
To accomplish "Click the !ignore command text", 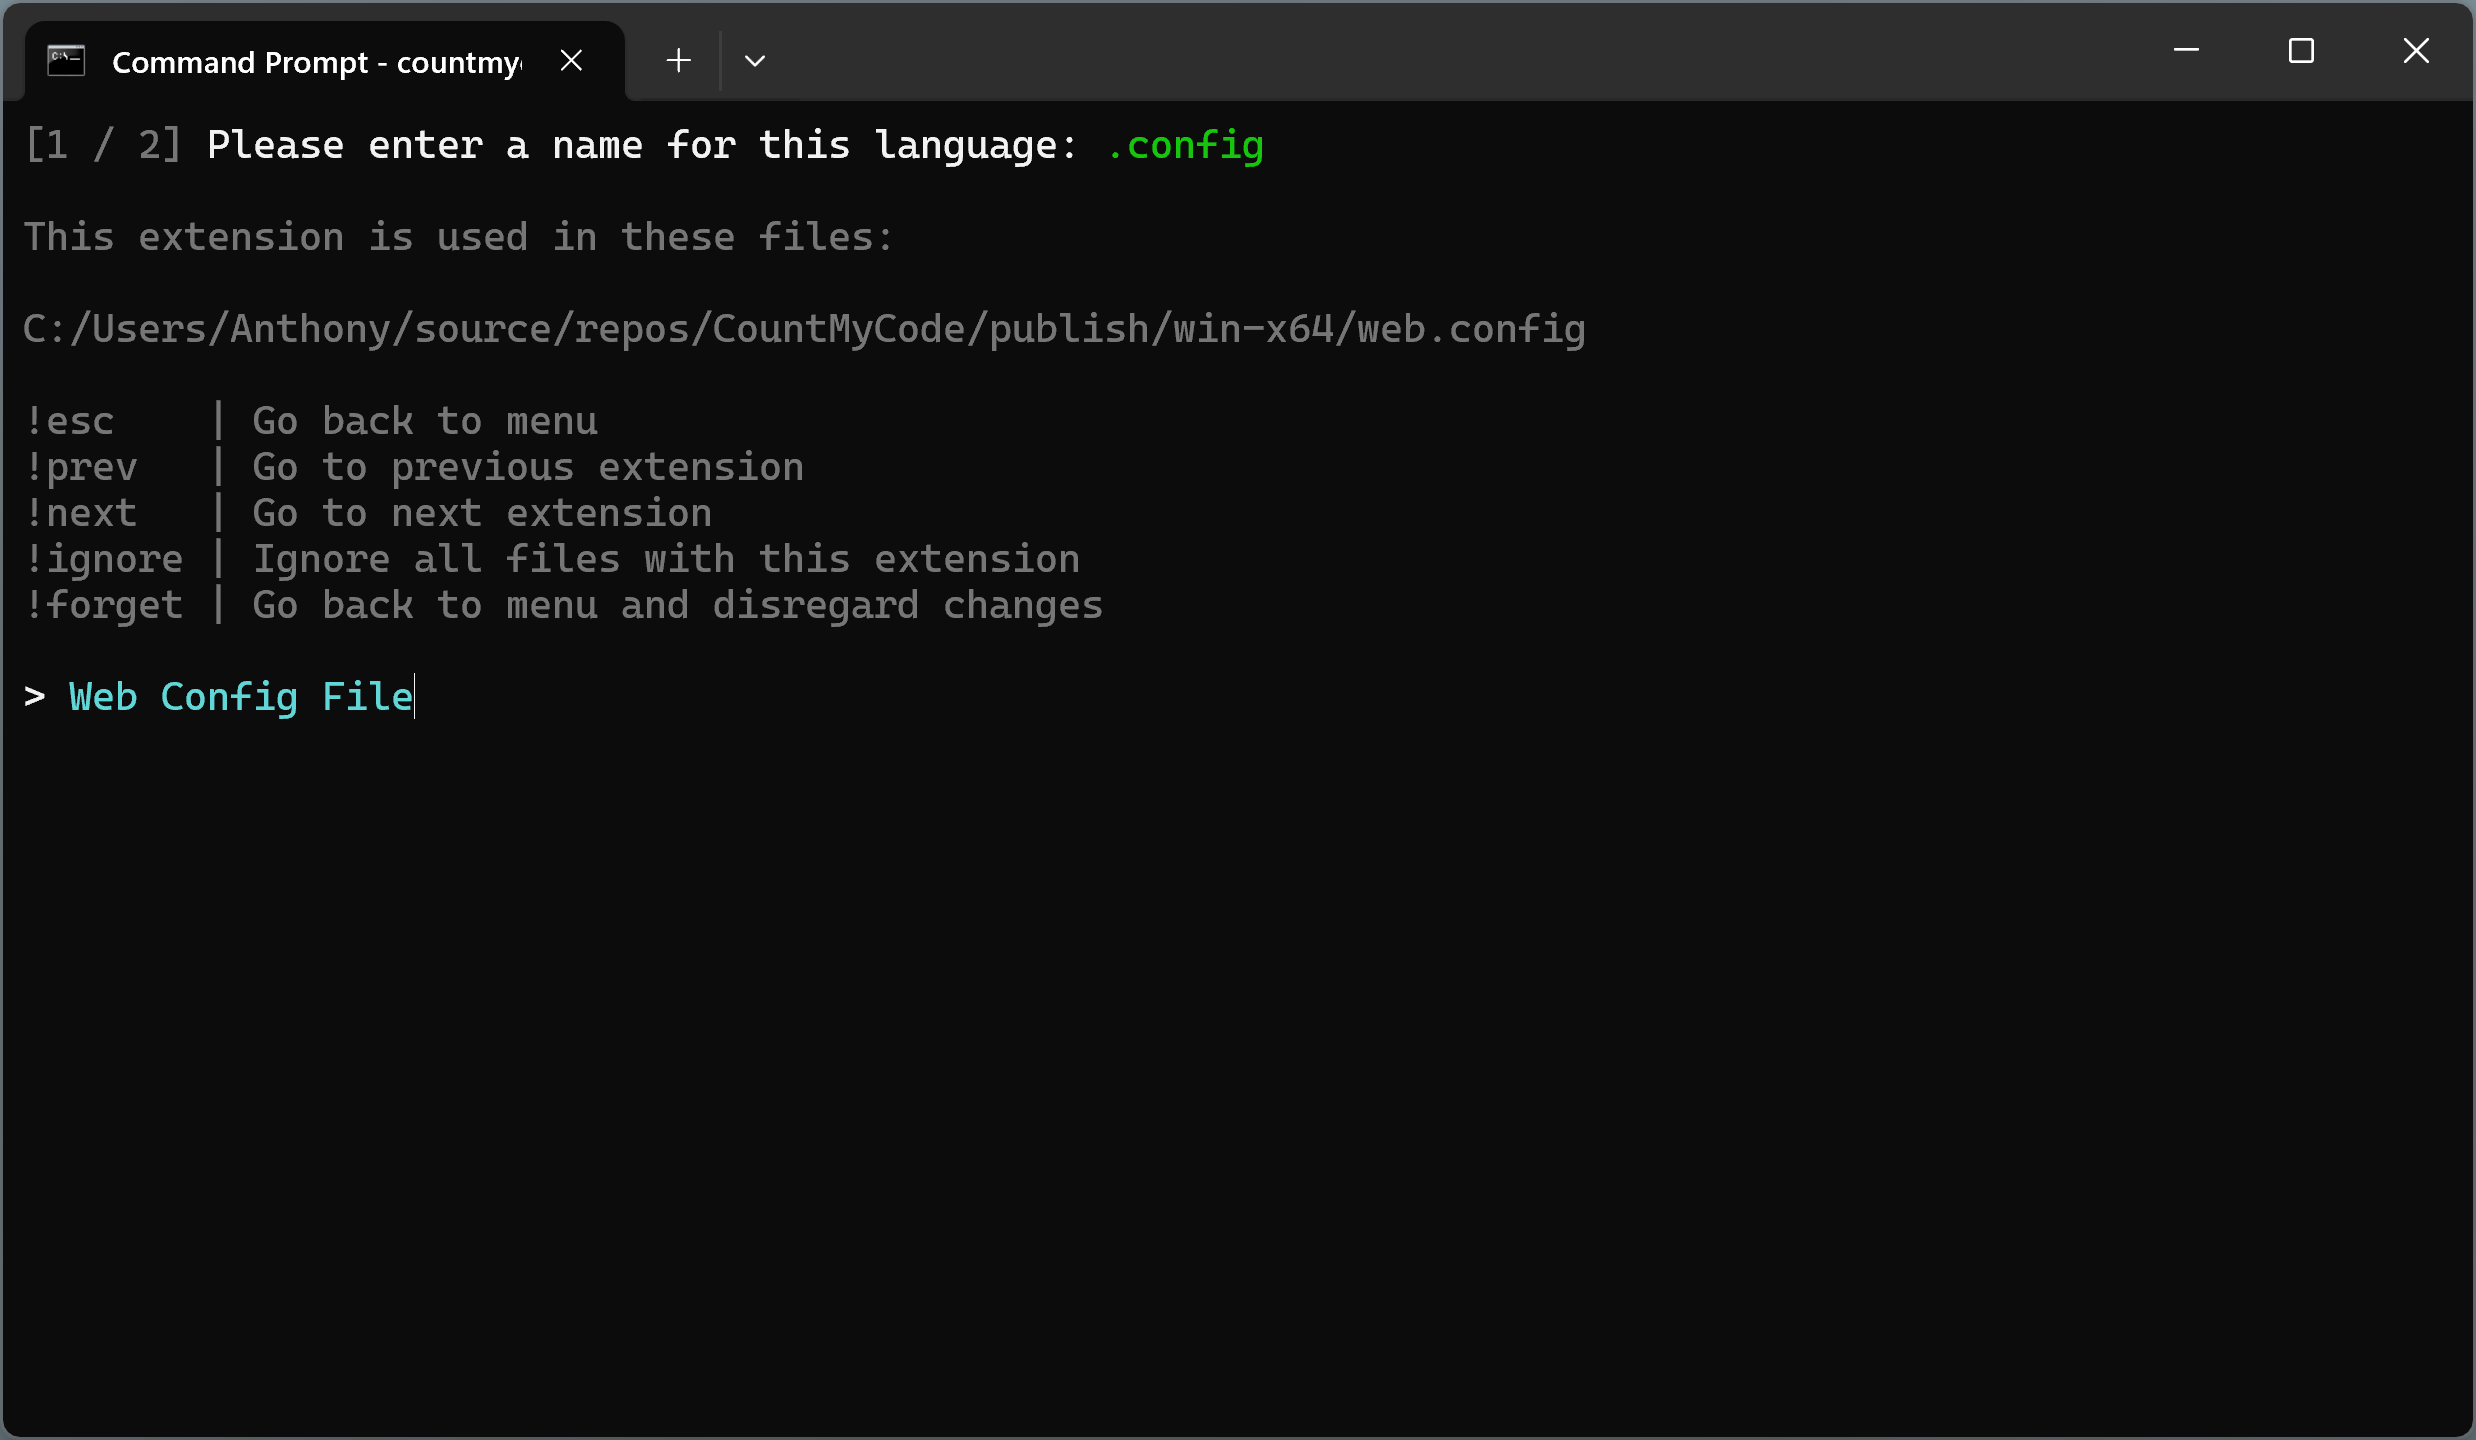I will (104, 559).
